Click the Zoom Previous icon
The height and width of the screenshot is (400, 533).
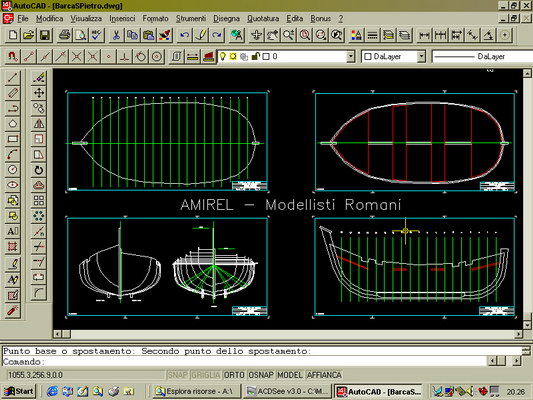[336, 35]
